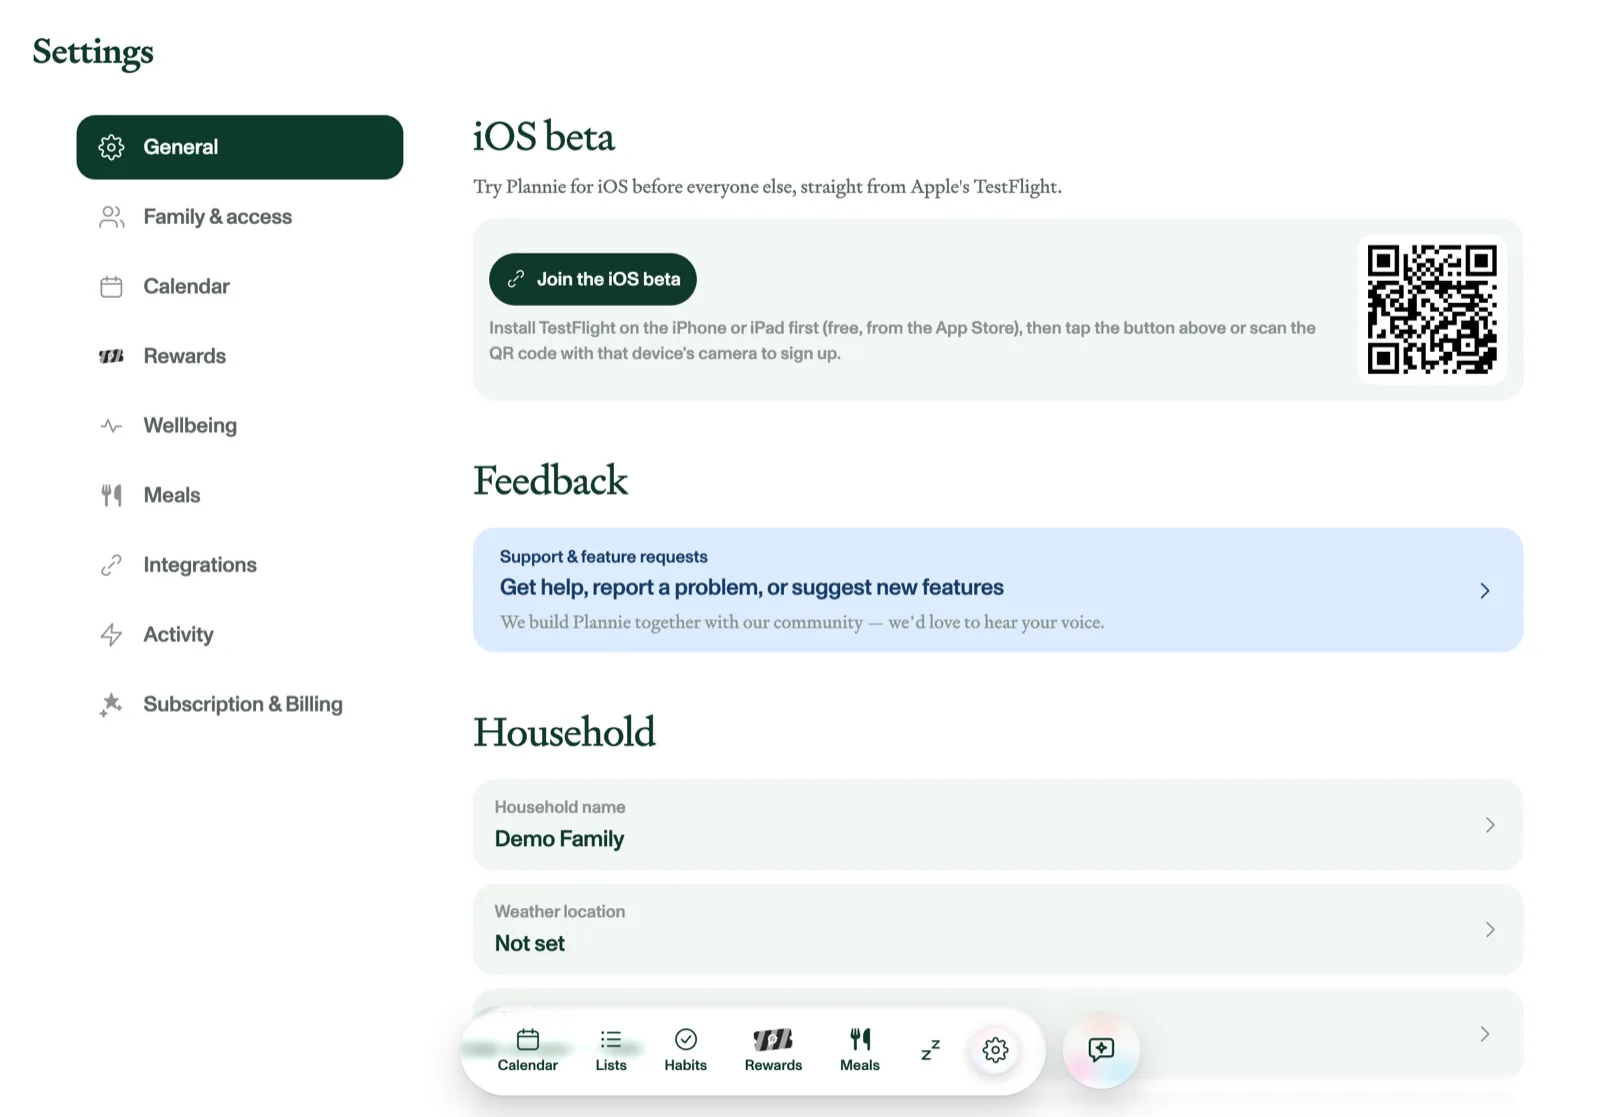Open the sleep Zz icon in bottom bar
Screen dimensions: 1600x1117
click(930, 1050)
